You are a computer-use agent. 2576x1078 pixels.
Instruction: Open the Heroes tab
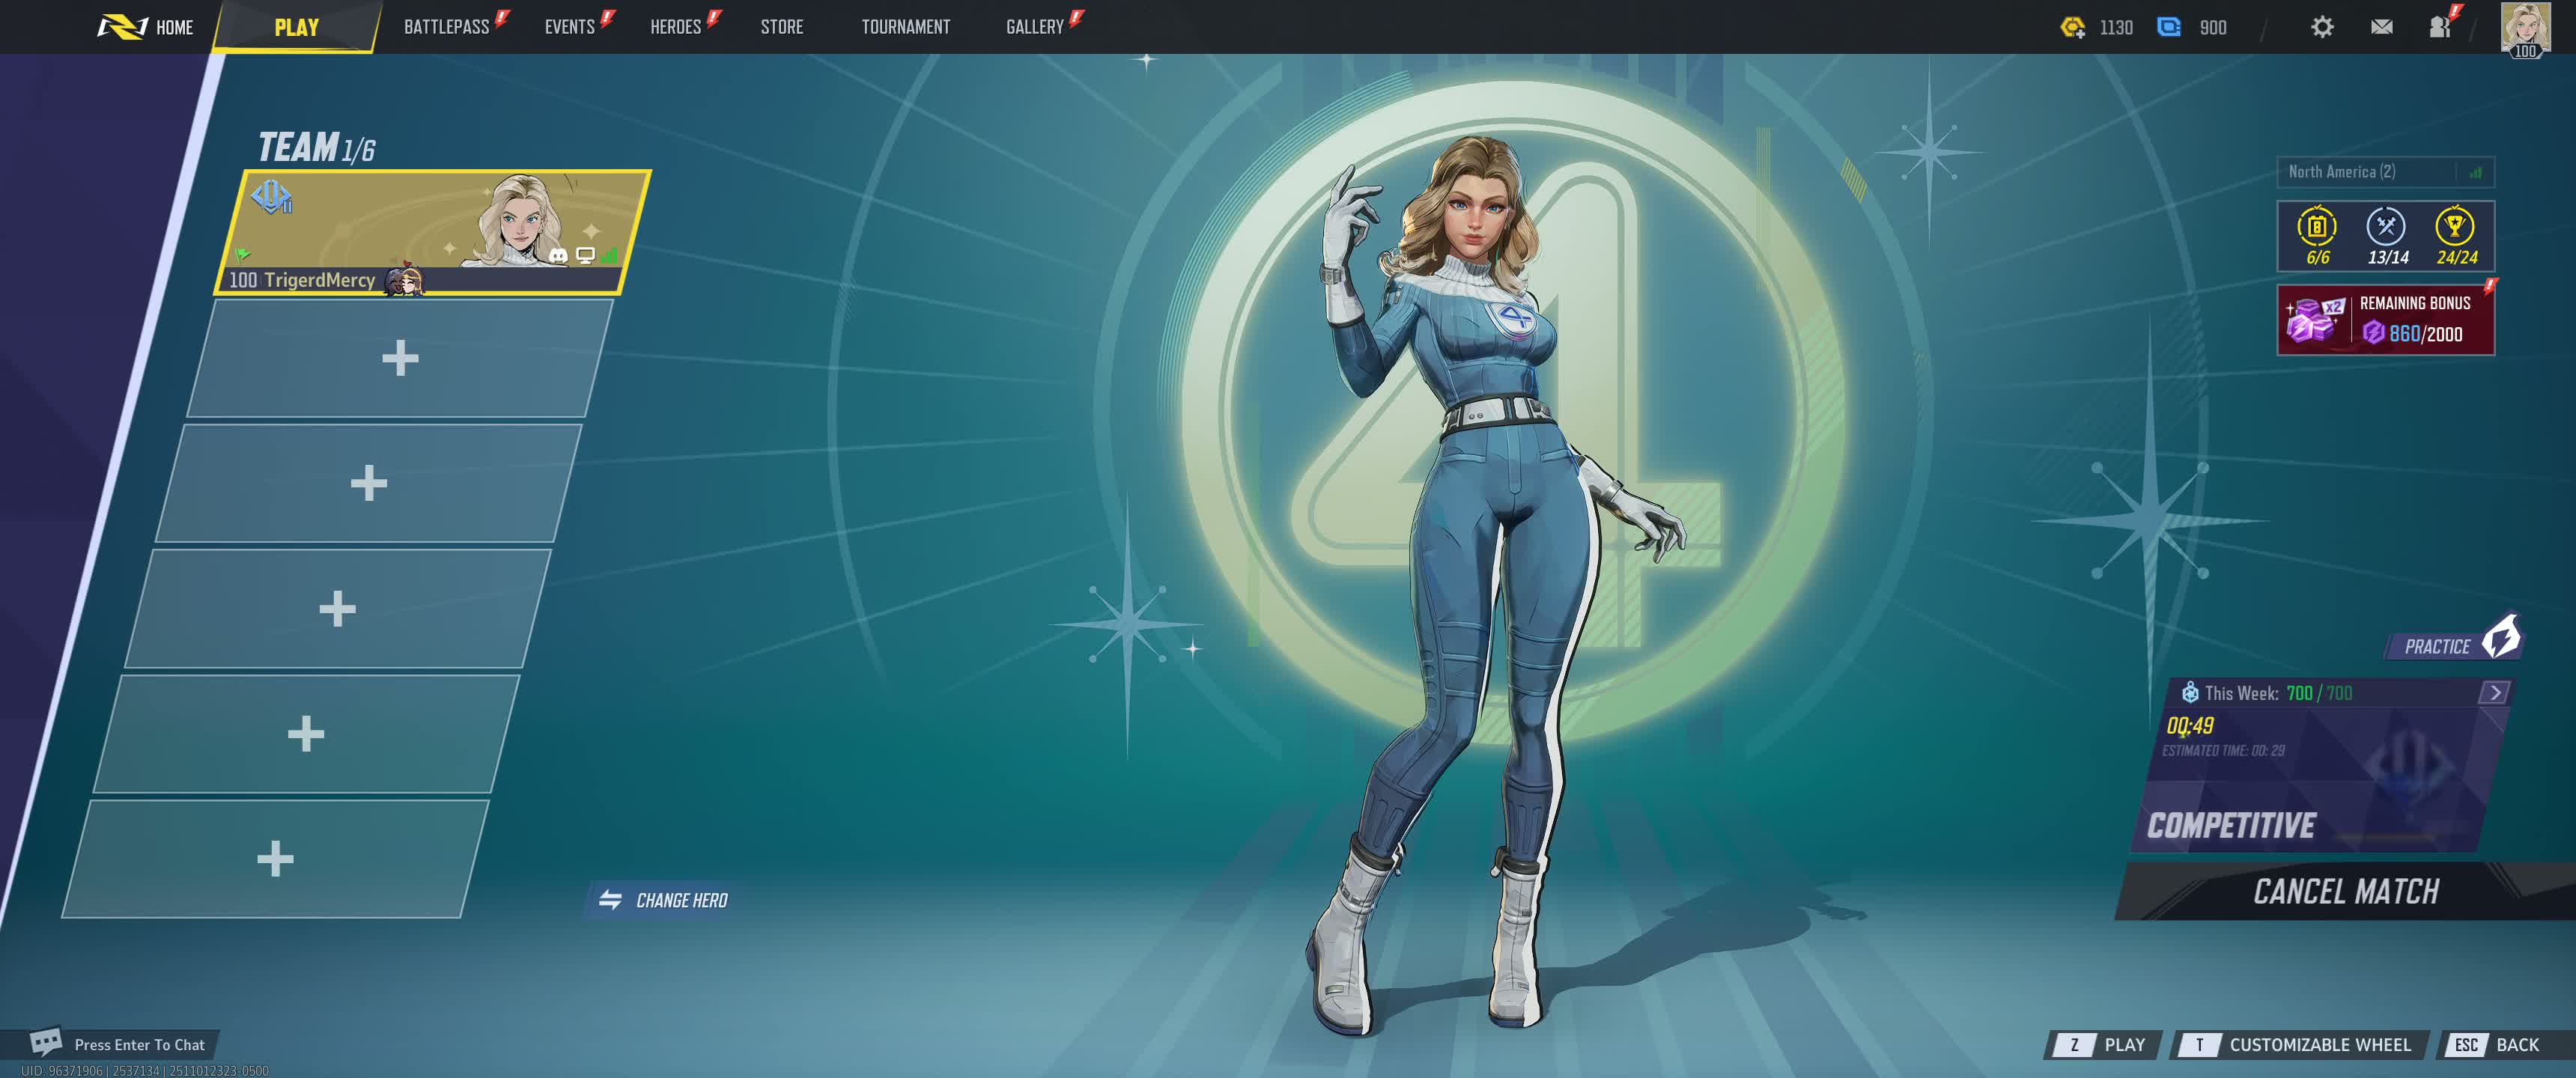pos(675,27)
